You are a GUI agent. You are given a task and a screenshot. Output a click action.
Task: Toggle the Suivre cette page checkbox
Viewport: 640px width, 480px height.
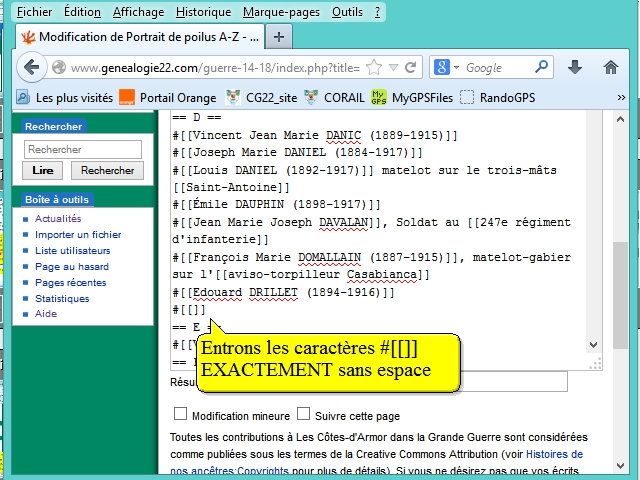pyautogui.click(x=303, y=413)
